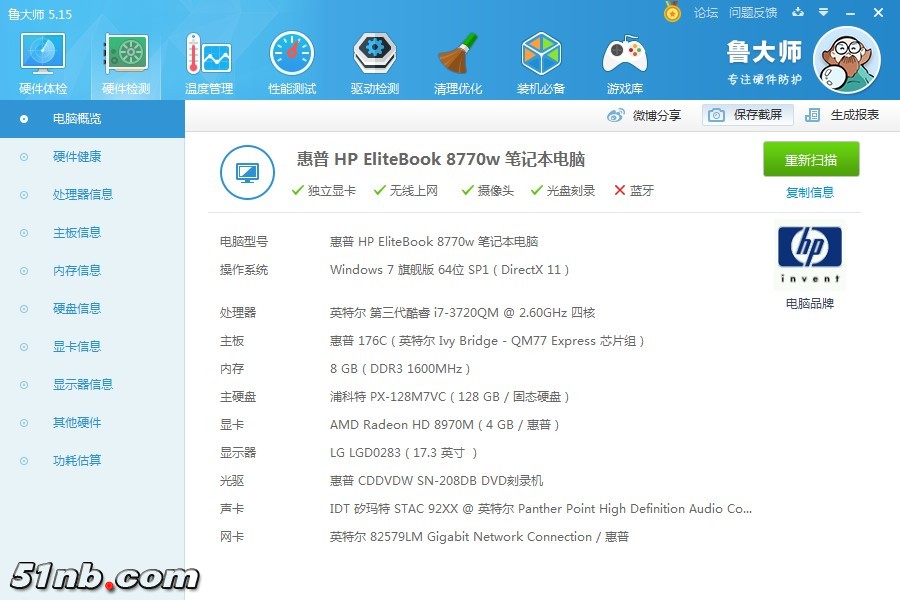Click the 惠普 HP EliteBook 8770w heading
The width and height of the screenshot is (900, 600).
441,159
